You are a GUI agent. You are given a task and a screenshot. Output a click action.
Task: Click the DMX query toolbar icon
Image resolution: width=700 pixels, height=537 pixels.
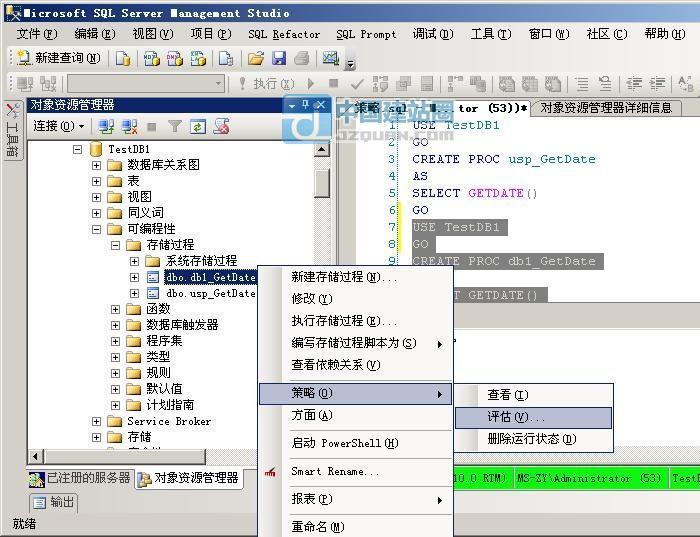point(175,58)
